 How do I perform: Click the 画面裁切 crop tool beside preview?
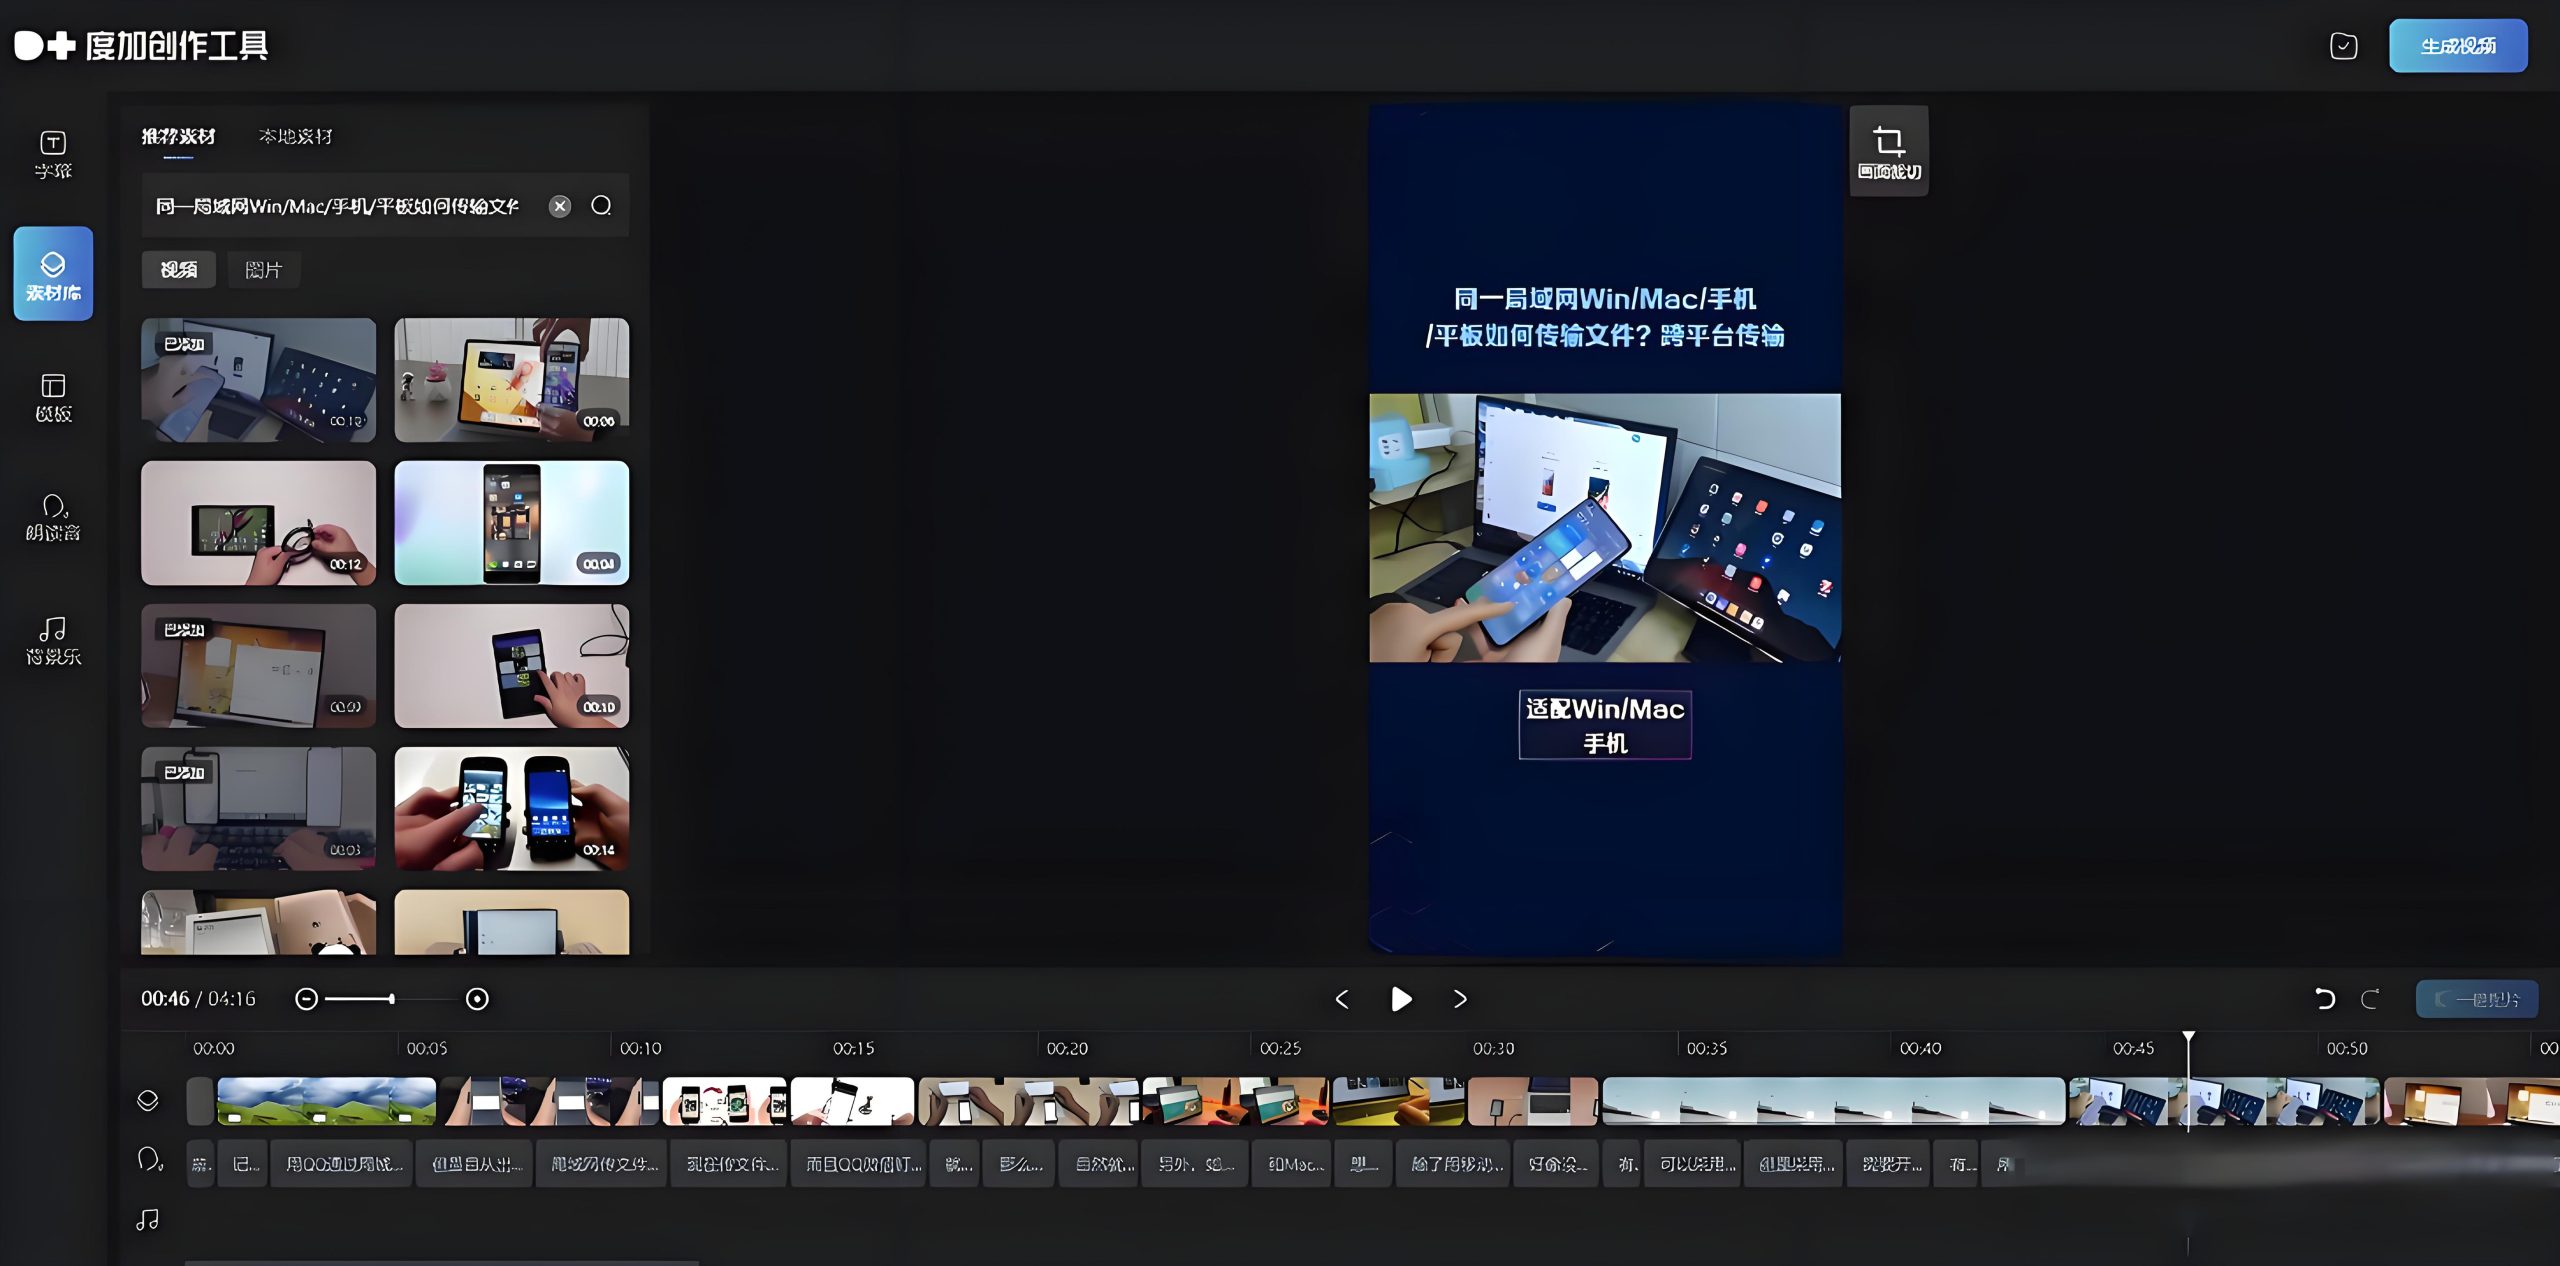(1888, 151)
